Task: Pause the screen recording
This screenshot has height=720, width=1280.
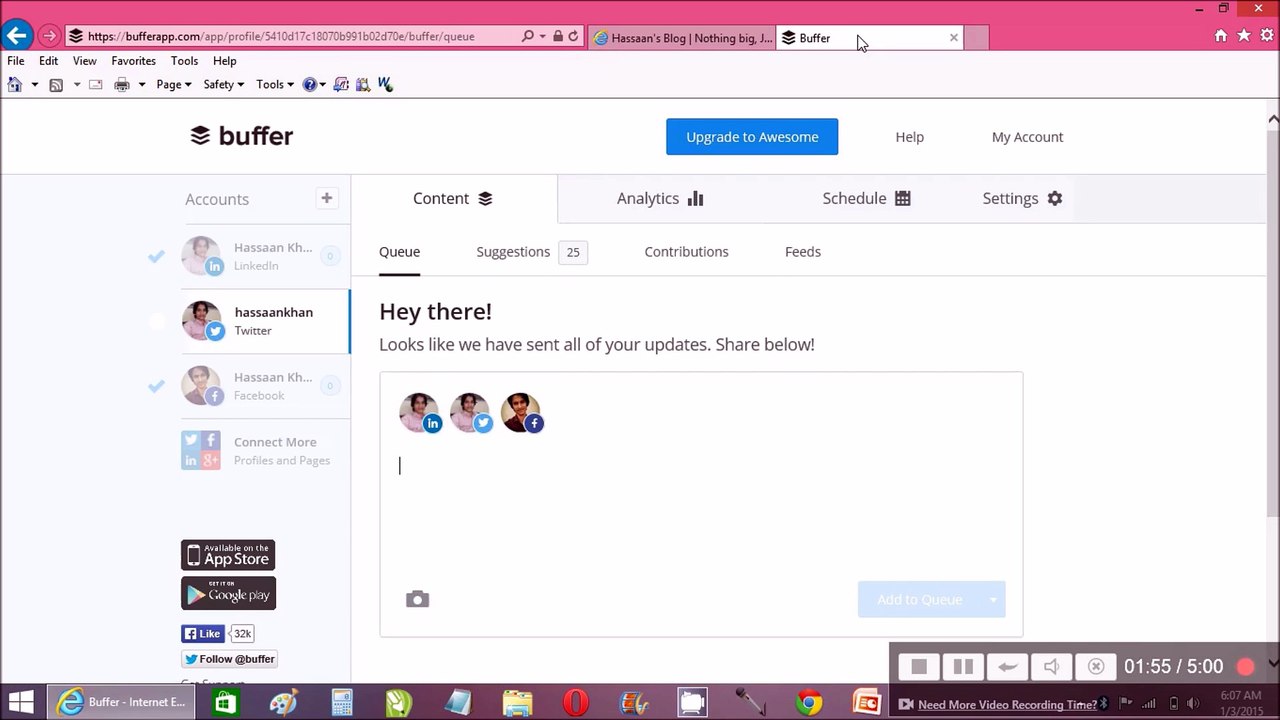Action: click(x=963, y=667)
